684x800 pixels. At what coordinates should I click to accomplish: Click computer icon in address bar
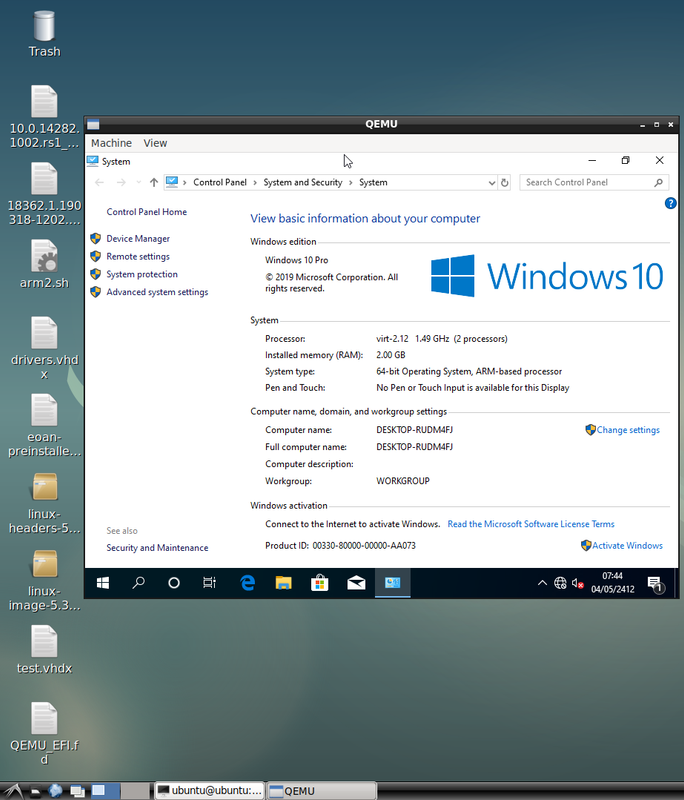point(172,182)
